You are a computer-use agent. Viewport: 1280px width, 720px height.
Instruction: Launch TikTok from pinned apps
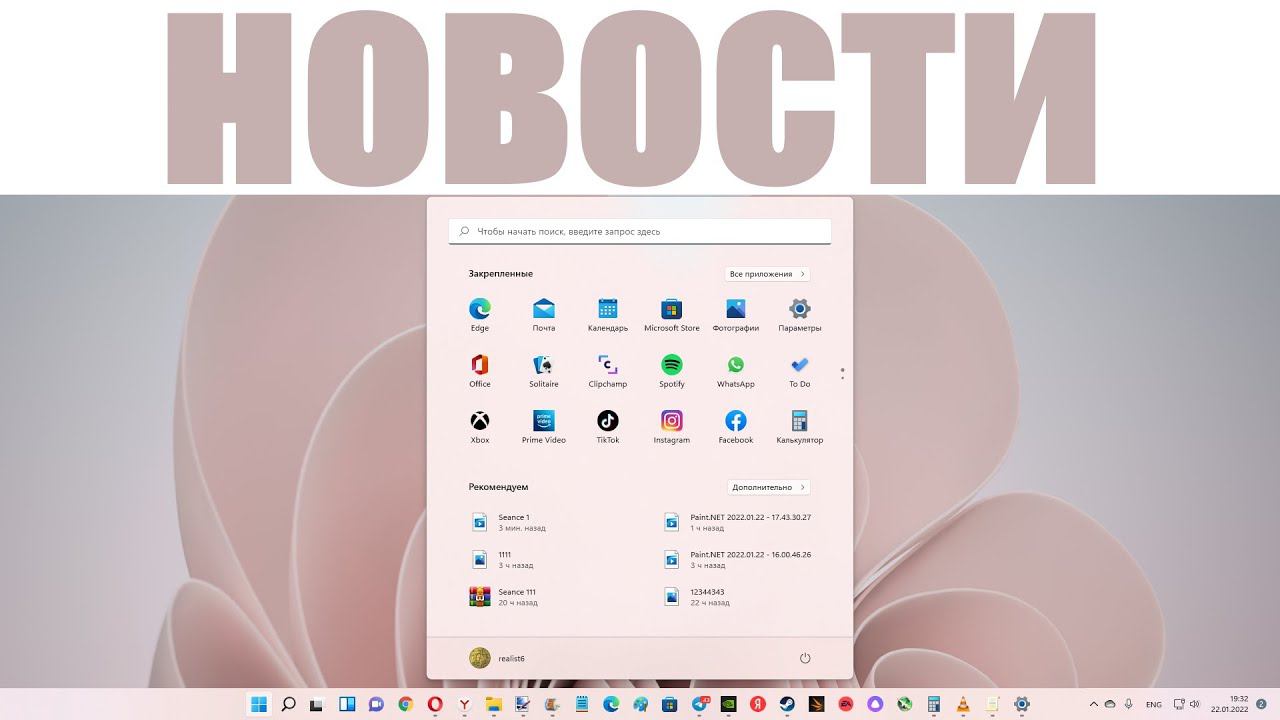[x=608, y=426]
